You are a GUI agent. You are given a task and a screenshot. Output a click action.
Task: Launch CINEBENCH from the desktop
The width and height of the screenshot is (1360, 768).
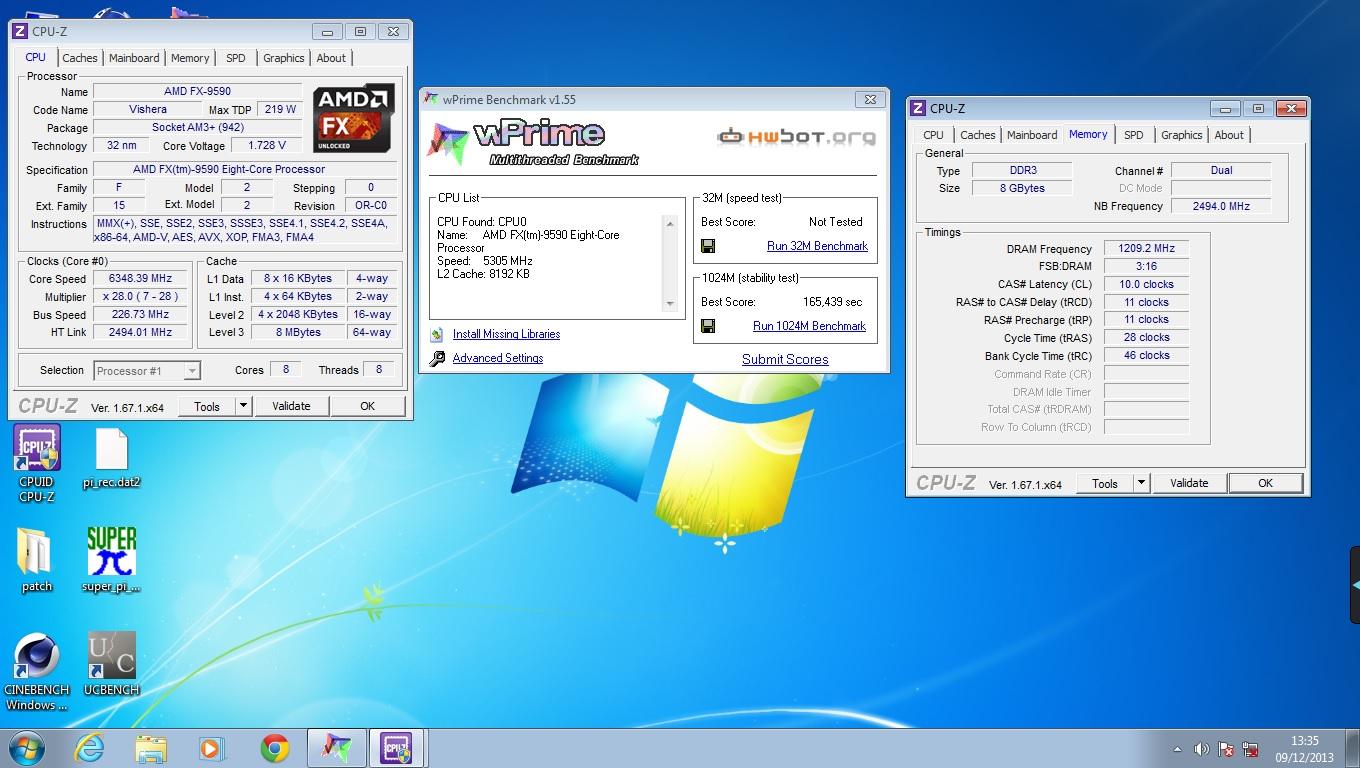pyautogui.click(x=37, y=672)
